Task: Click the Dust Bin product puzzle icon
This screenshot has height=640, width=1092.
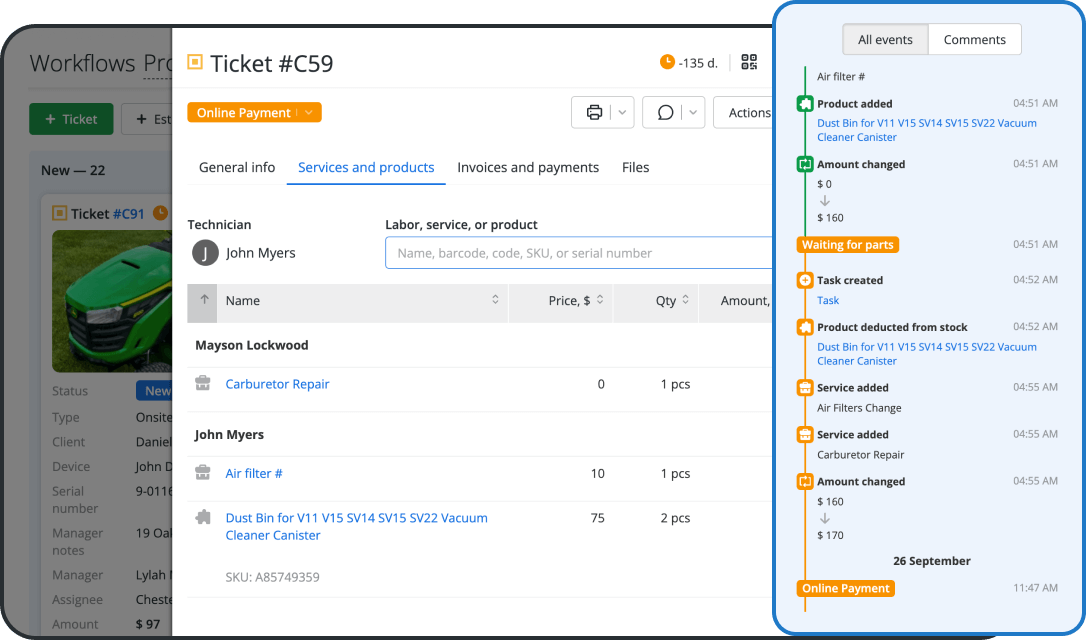Action: (203, 518)
